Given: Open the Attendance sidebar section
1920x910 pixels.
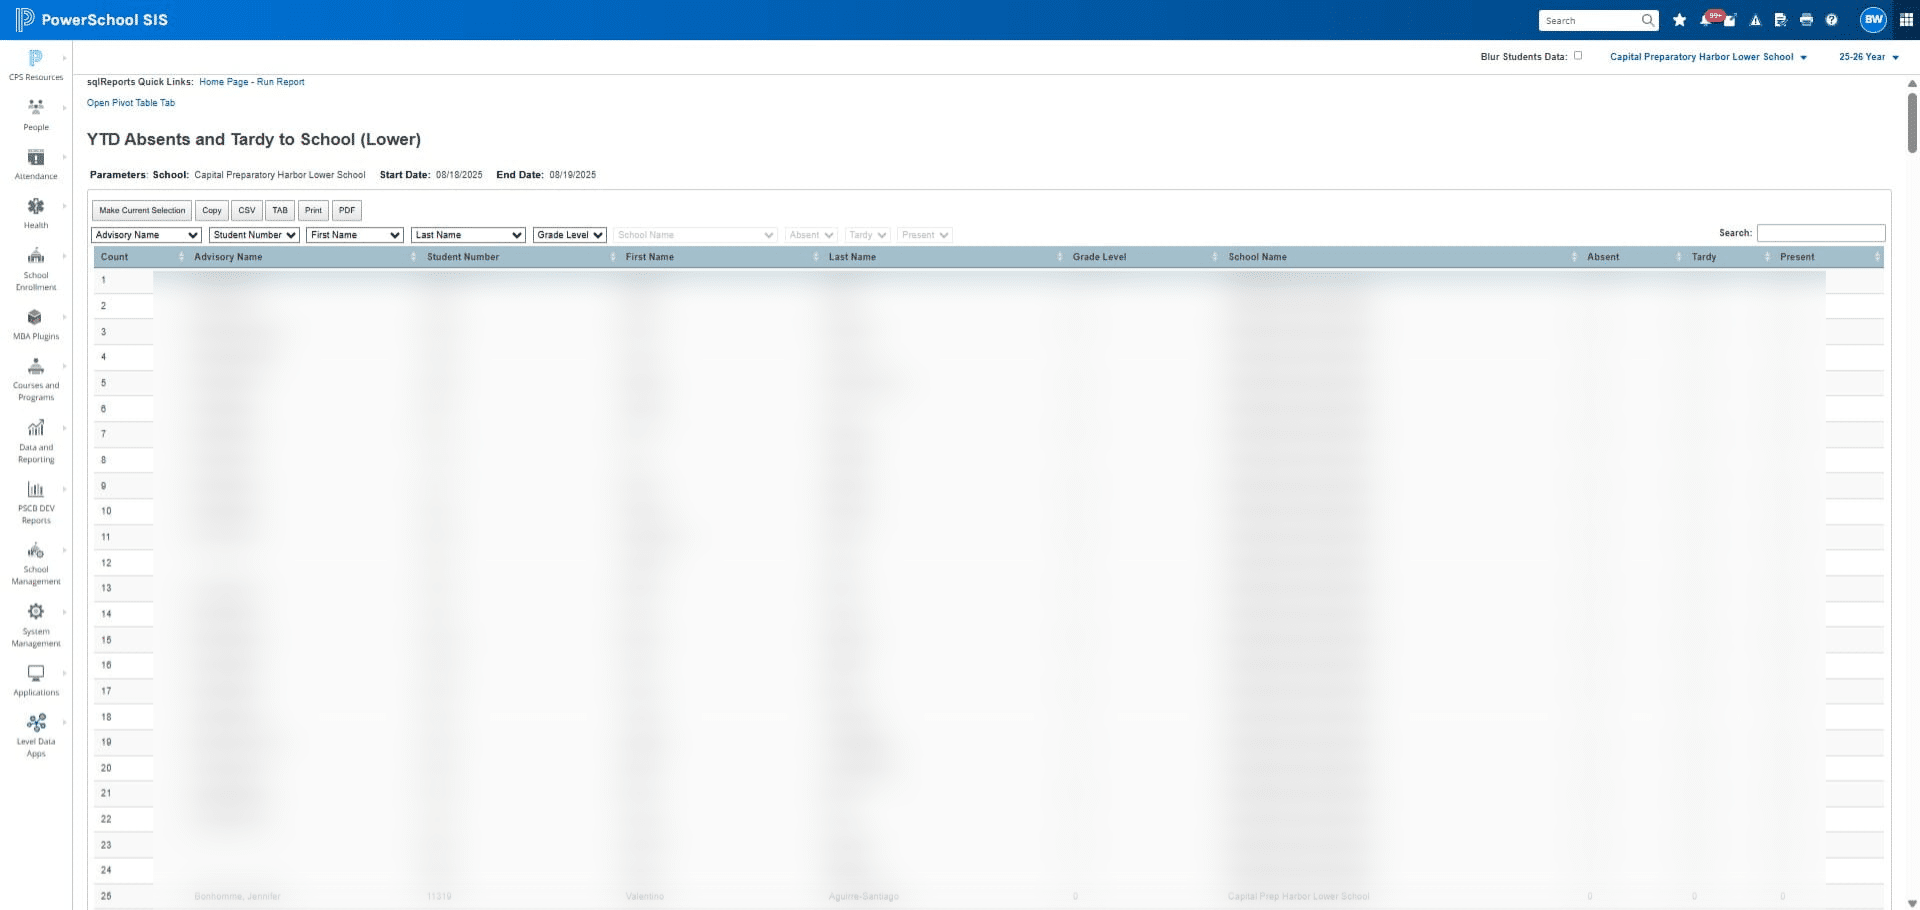Looking at the screenshot, I should coord(36,164).
